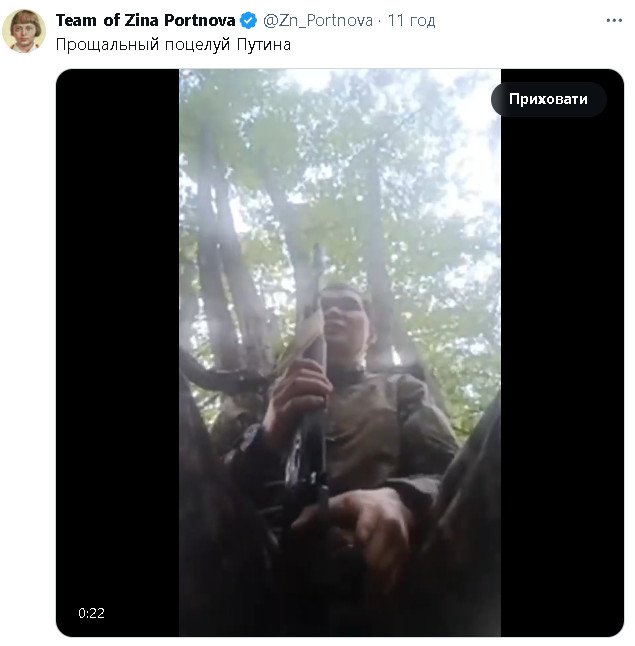
Task: Click the @Zn_Portnova handle
Action: [318, 21]
